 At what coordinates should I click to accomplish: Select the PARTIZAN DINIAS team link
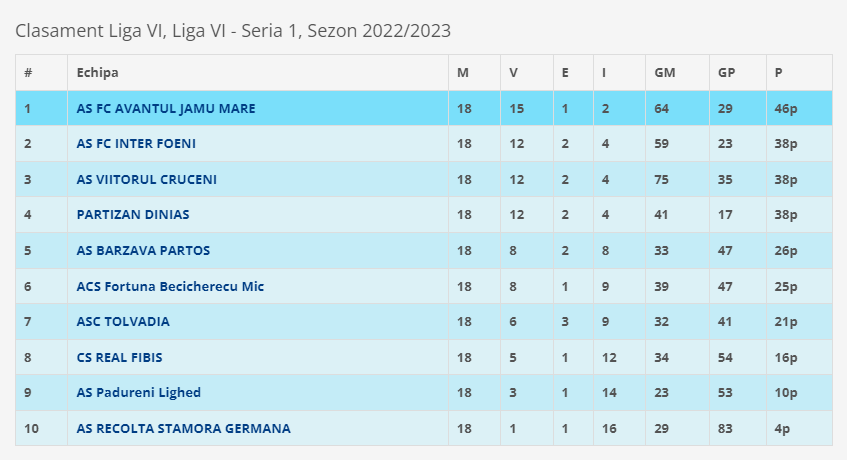point(133,214)
